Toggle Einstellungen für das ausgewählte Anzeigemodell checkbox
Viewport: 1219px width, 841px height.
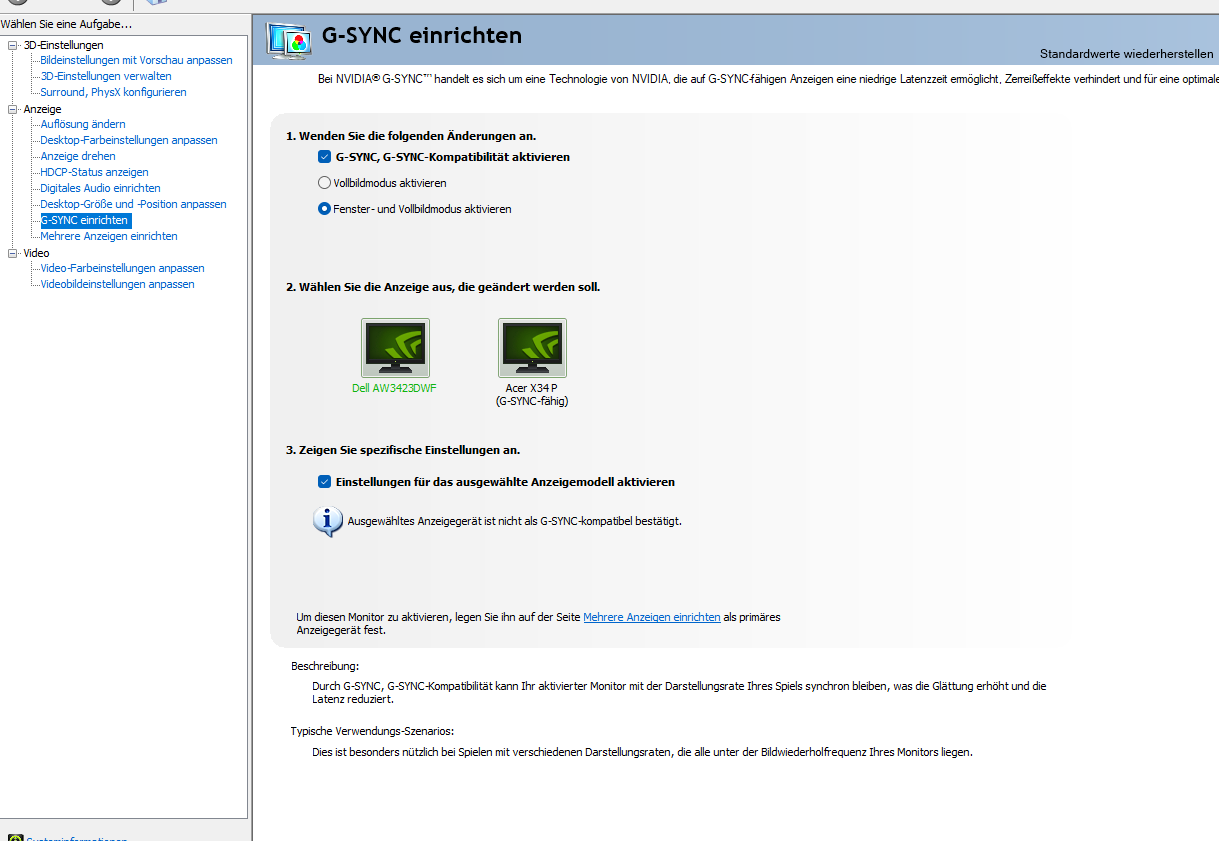point(324,482)
